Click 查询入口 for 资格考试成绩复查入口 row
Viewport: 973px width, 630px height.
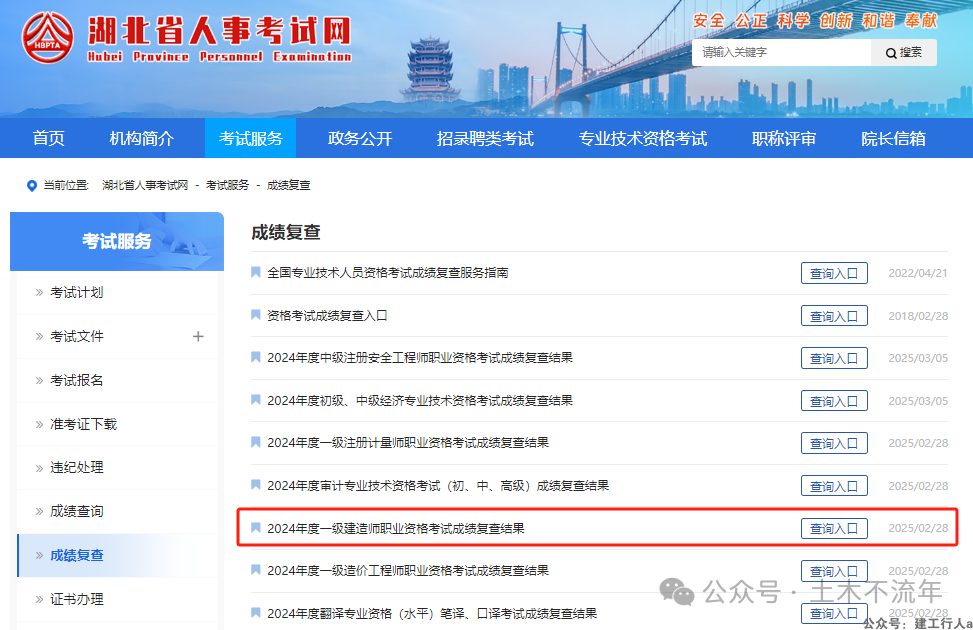click(x=834, y=316)
